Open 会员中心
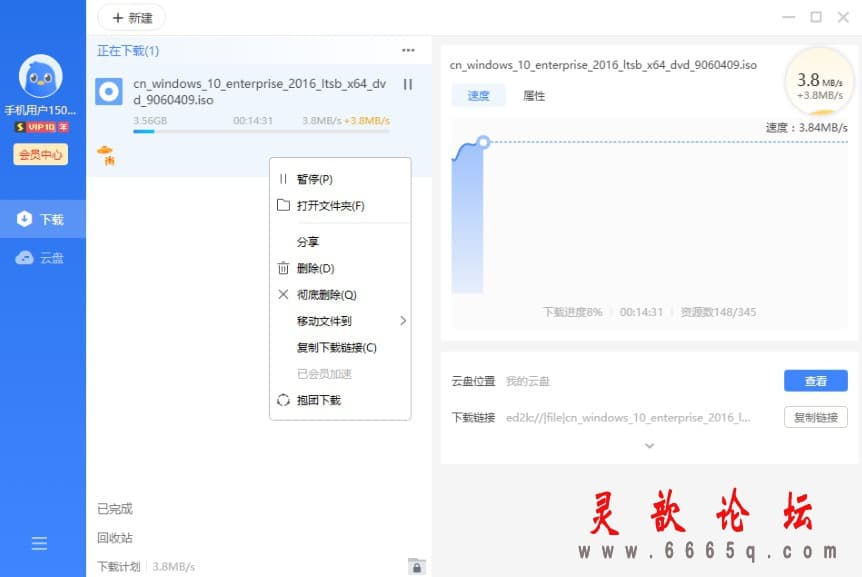This screenshot has width=862, height=577. 41,154
